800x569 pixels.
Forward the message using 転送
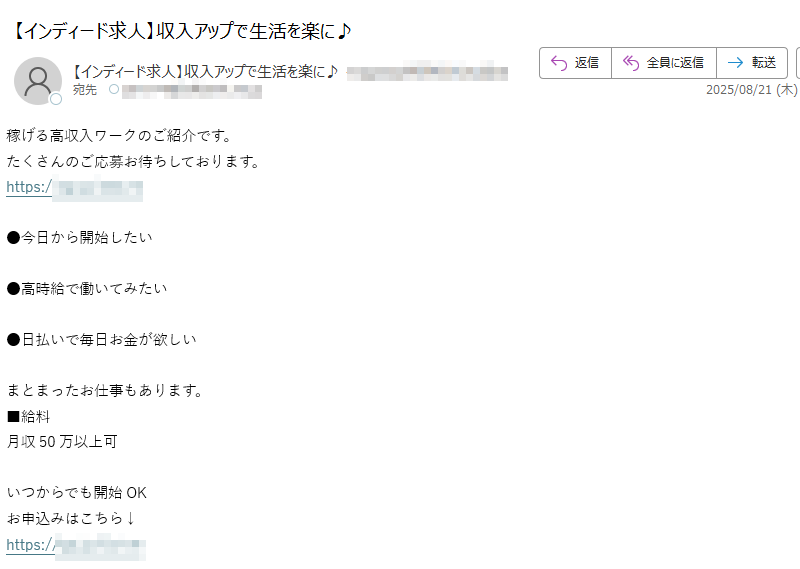(x=752, y=63)
